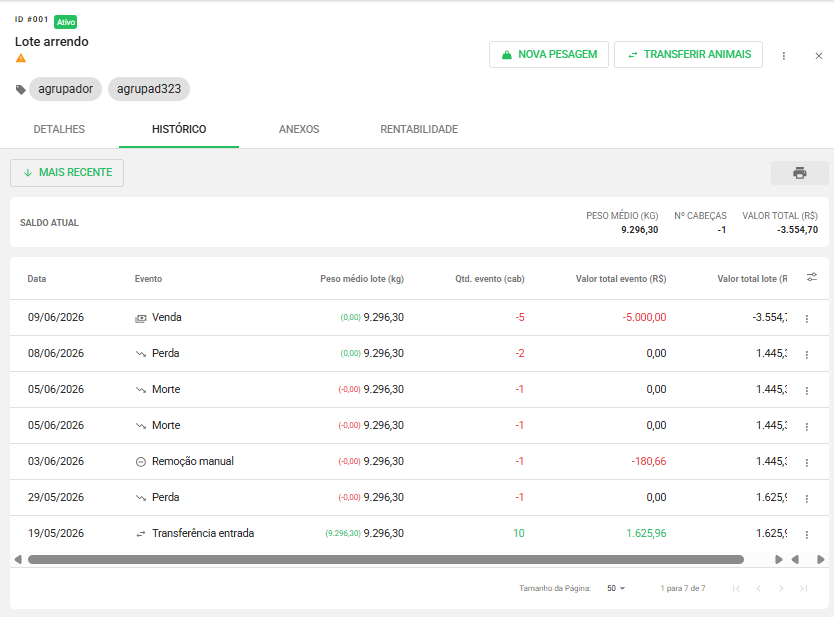Sort by the Data column header
Viewport: 834px width, 617px height.
point(37,279)
